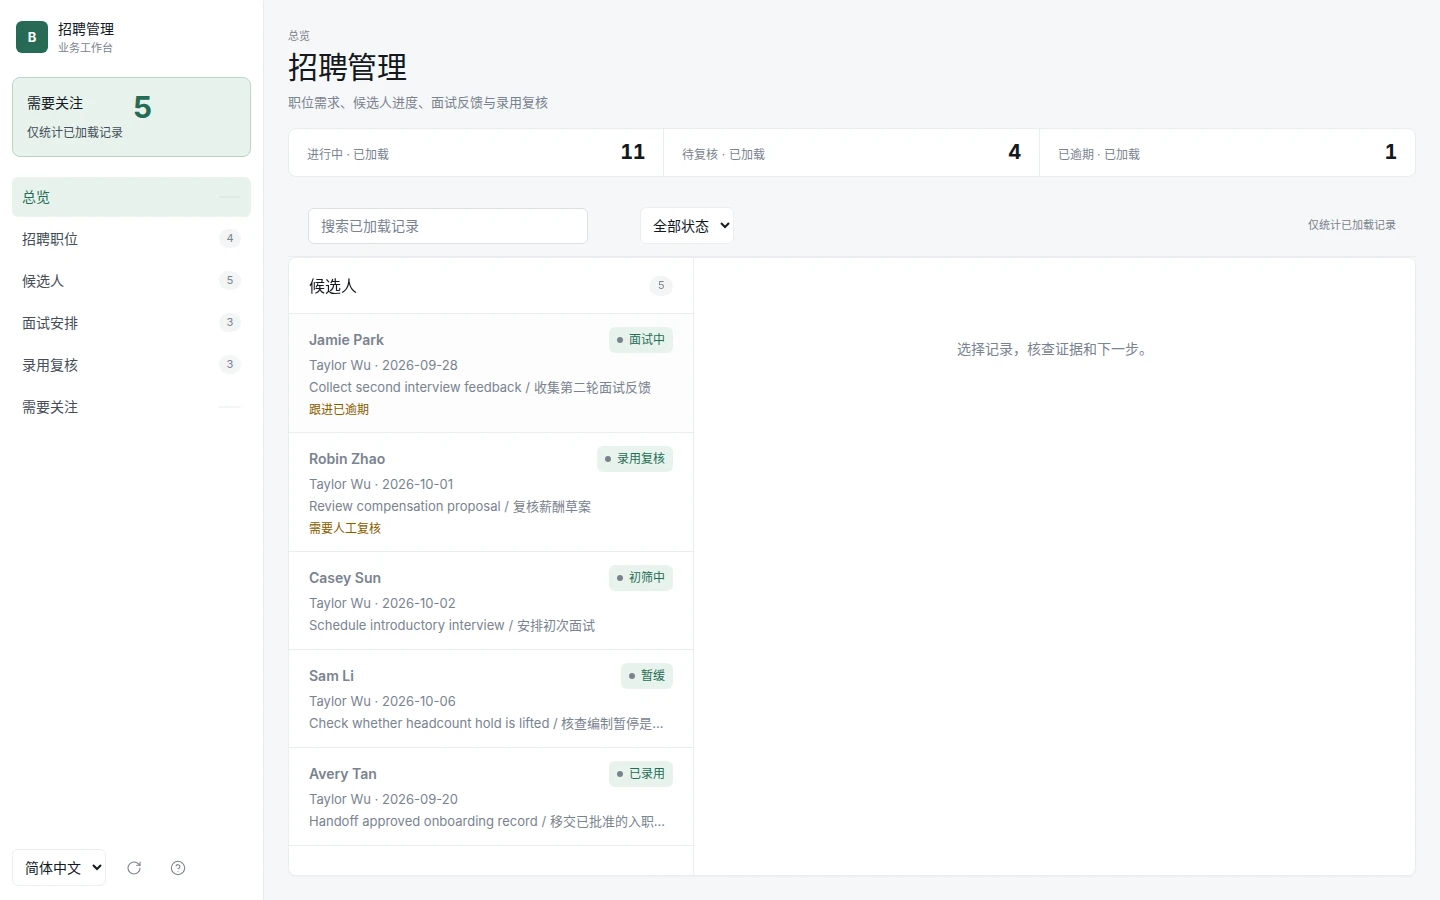Select candidate Casey Sun record
This screenshot has height=900, width=1440.
point(491,601)
